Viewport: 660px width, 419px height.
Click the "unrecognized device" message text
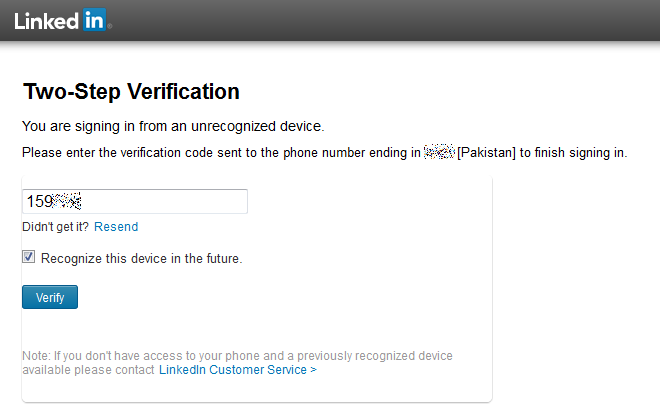point(173,126)
